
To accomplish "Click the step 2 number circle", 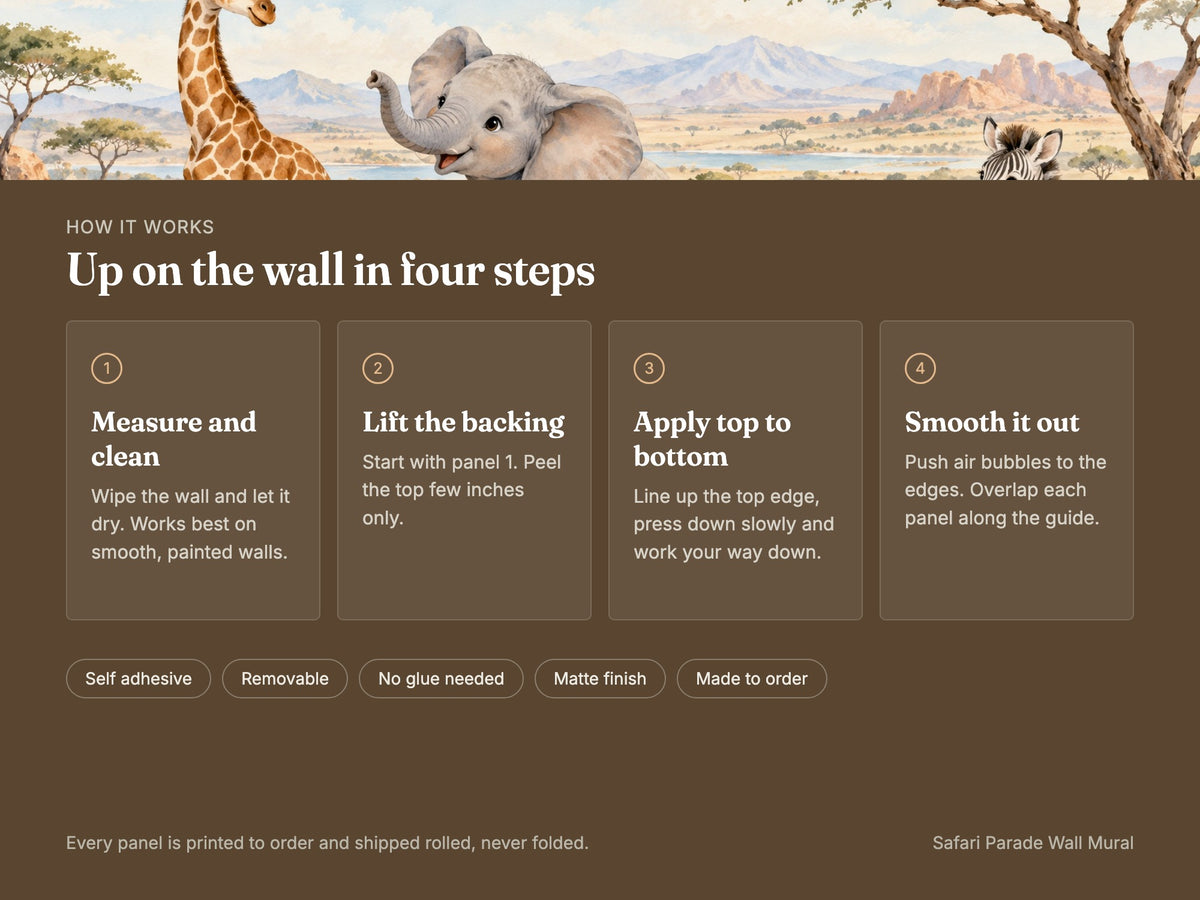I will tap(378, 369).
